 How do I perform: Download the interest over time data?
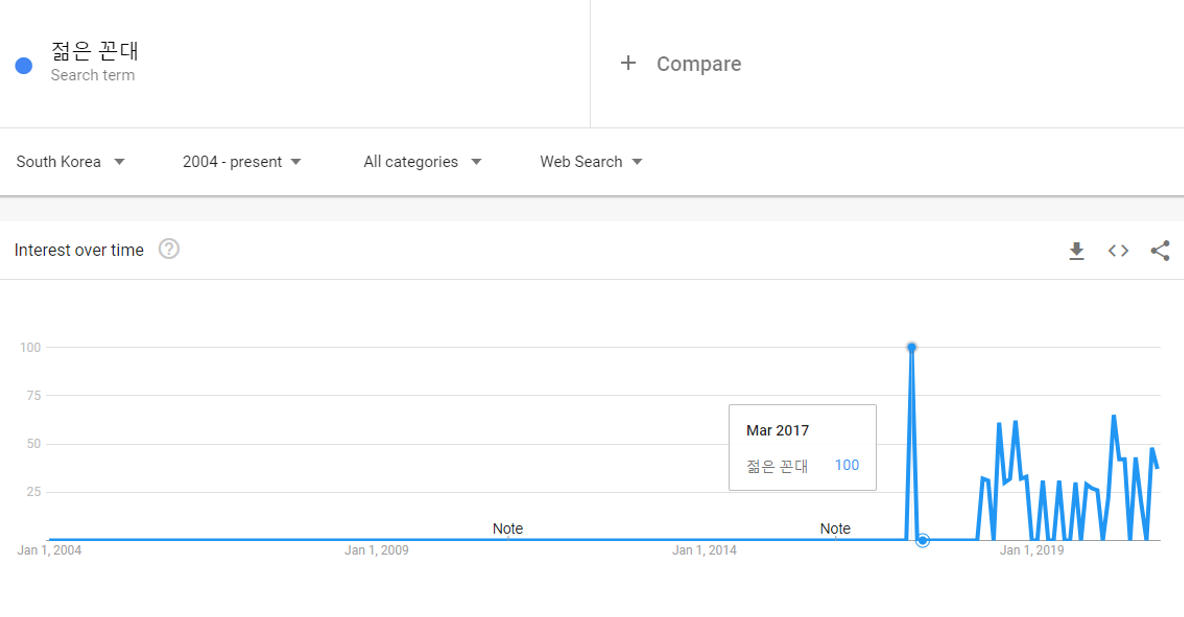click(x=1076, y=251)
